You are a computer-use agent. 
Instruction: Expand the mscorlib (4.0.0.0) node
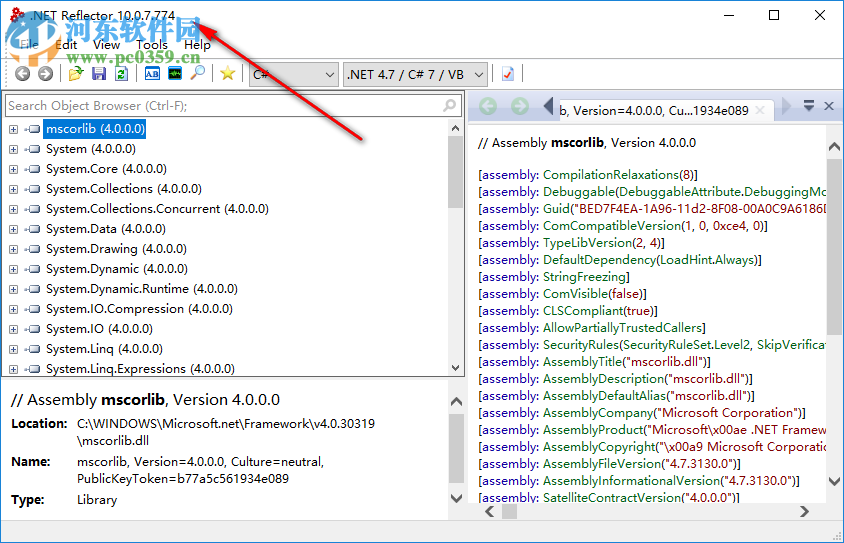click(13, 129)
